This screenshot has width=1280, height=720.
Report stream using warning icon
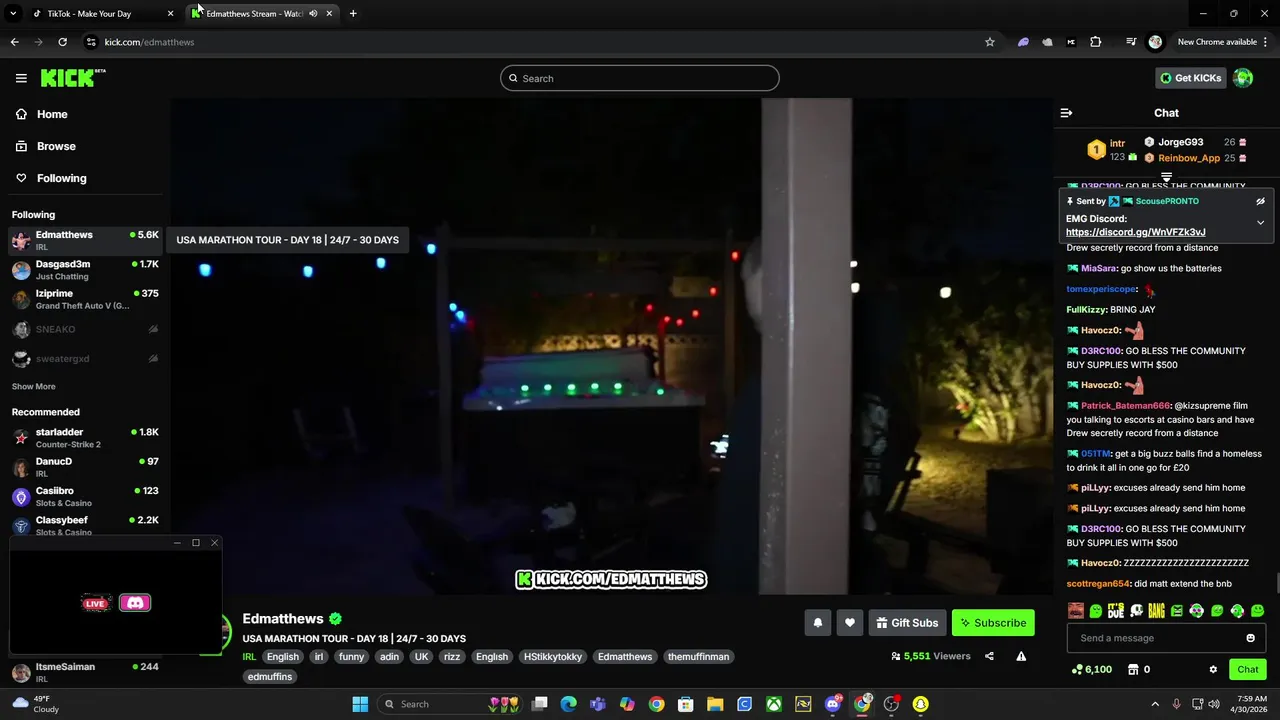[1021, 656]
